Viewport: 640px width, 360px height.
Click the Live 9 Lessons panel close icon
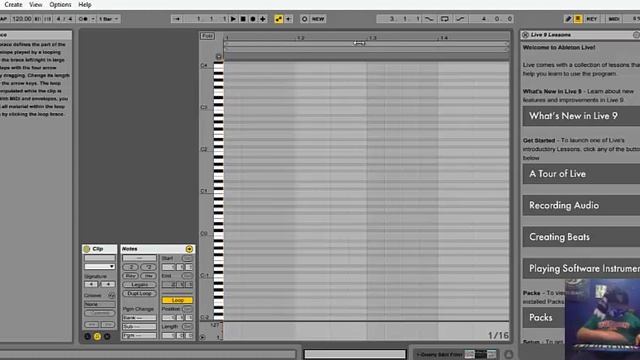(x=526, y=35)
